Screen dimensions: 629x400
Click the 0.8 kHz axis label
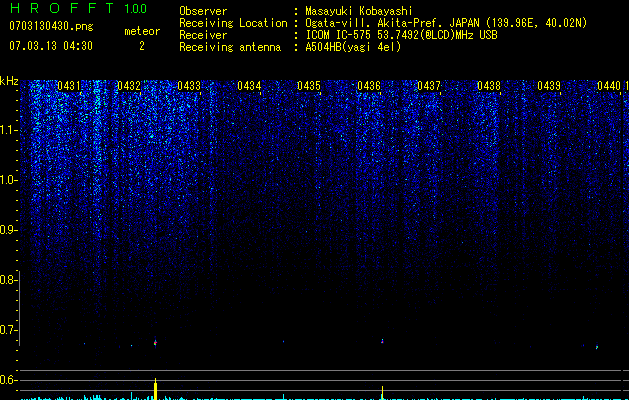click(x=8, y=280)
